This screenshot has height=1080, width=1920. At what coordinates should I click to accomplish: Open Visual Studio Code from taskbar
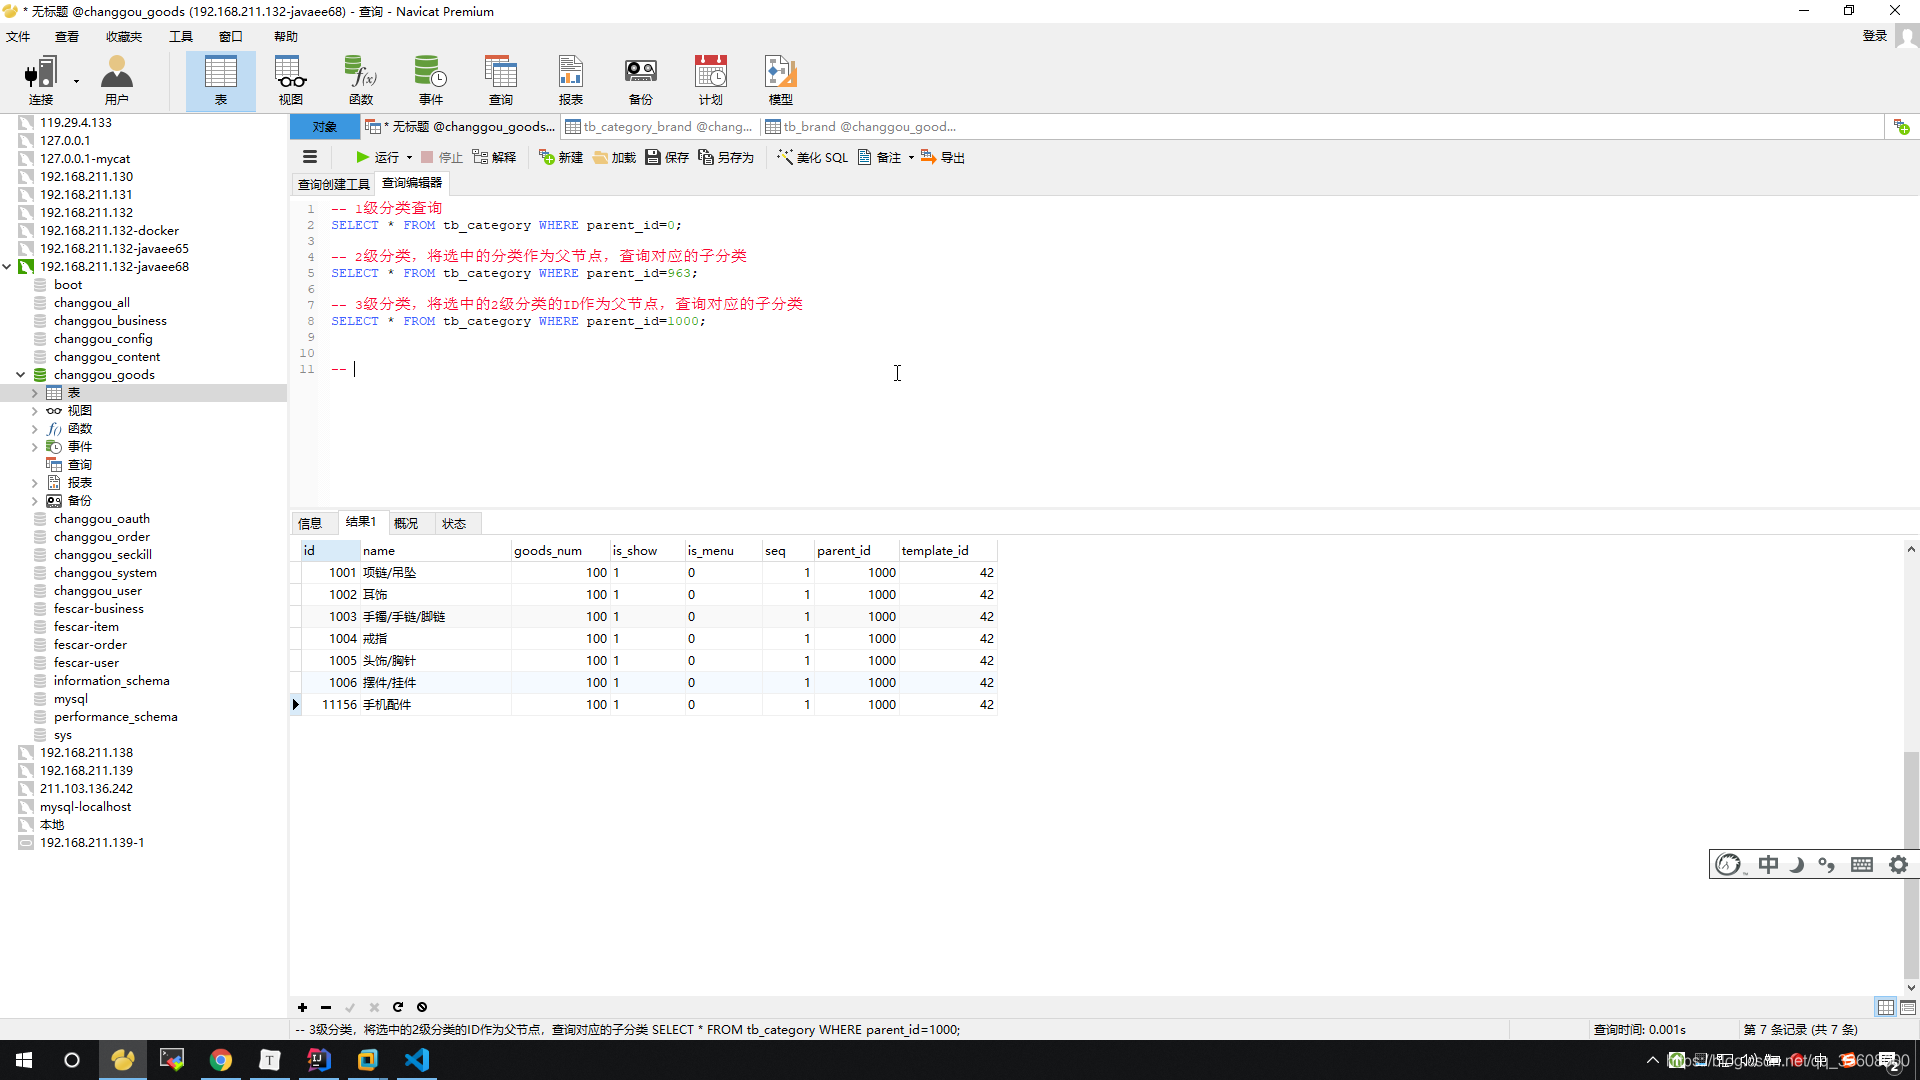point(417,1060)
